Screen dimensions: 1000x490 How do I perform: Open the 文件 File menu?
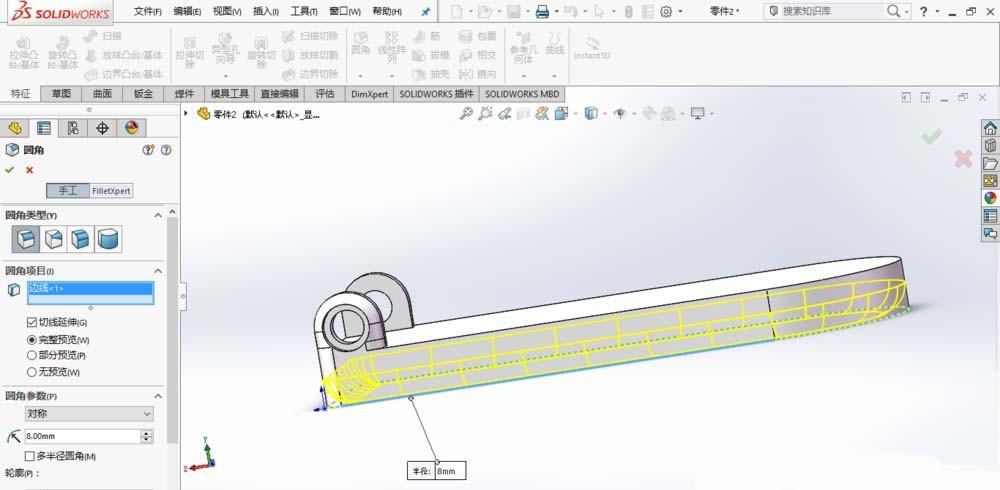[147, 11]
